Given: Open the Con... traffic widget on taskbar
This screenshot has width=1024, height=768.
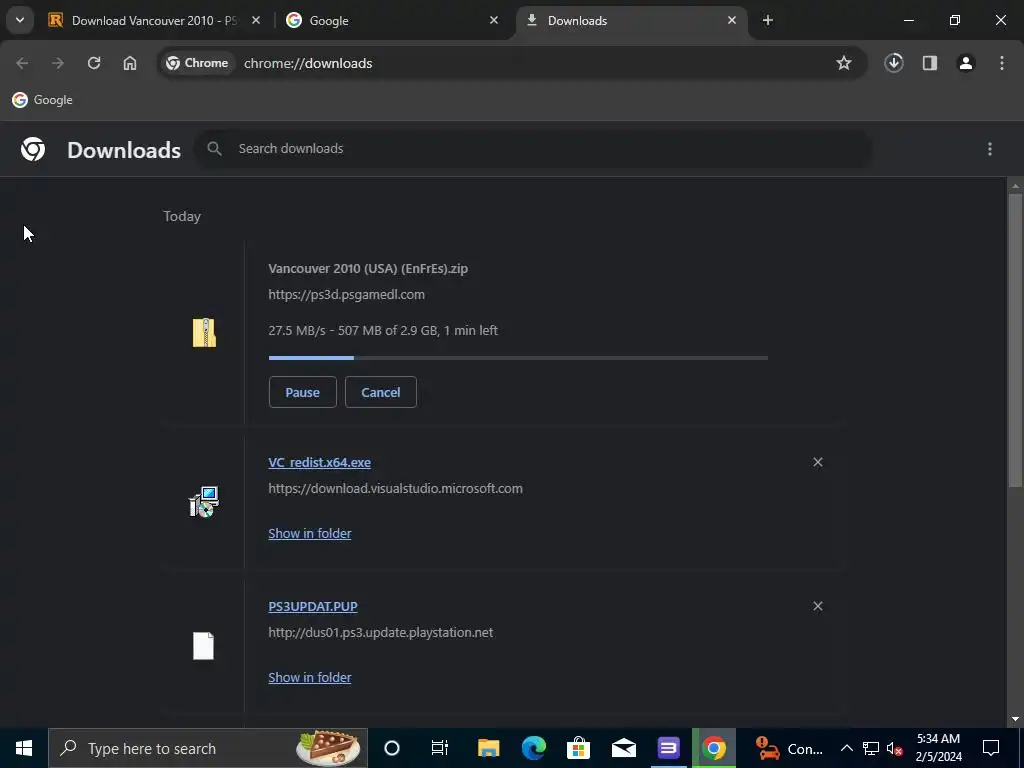Looking at the screenshot, I should pyautogui.click(x=790, y=748).
